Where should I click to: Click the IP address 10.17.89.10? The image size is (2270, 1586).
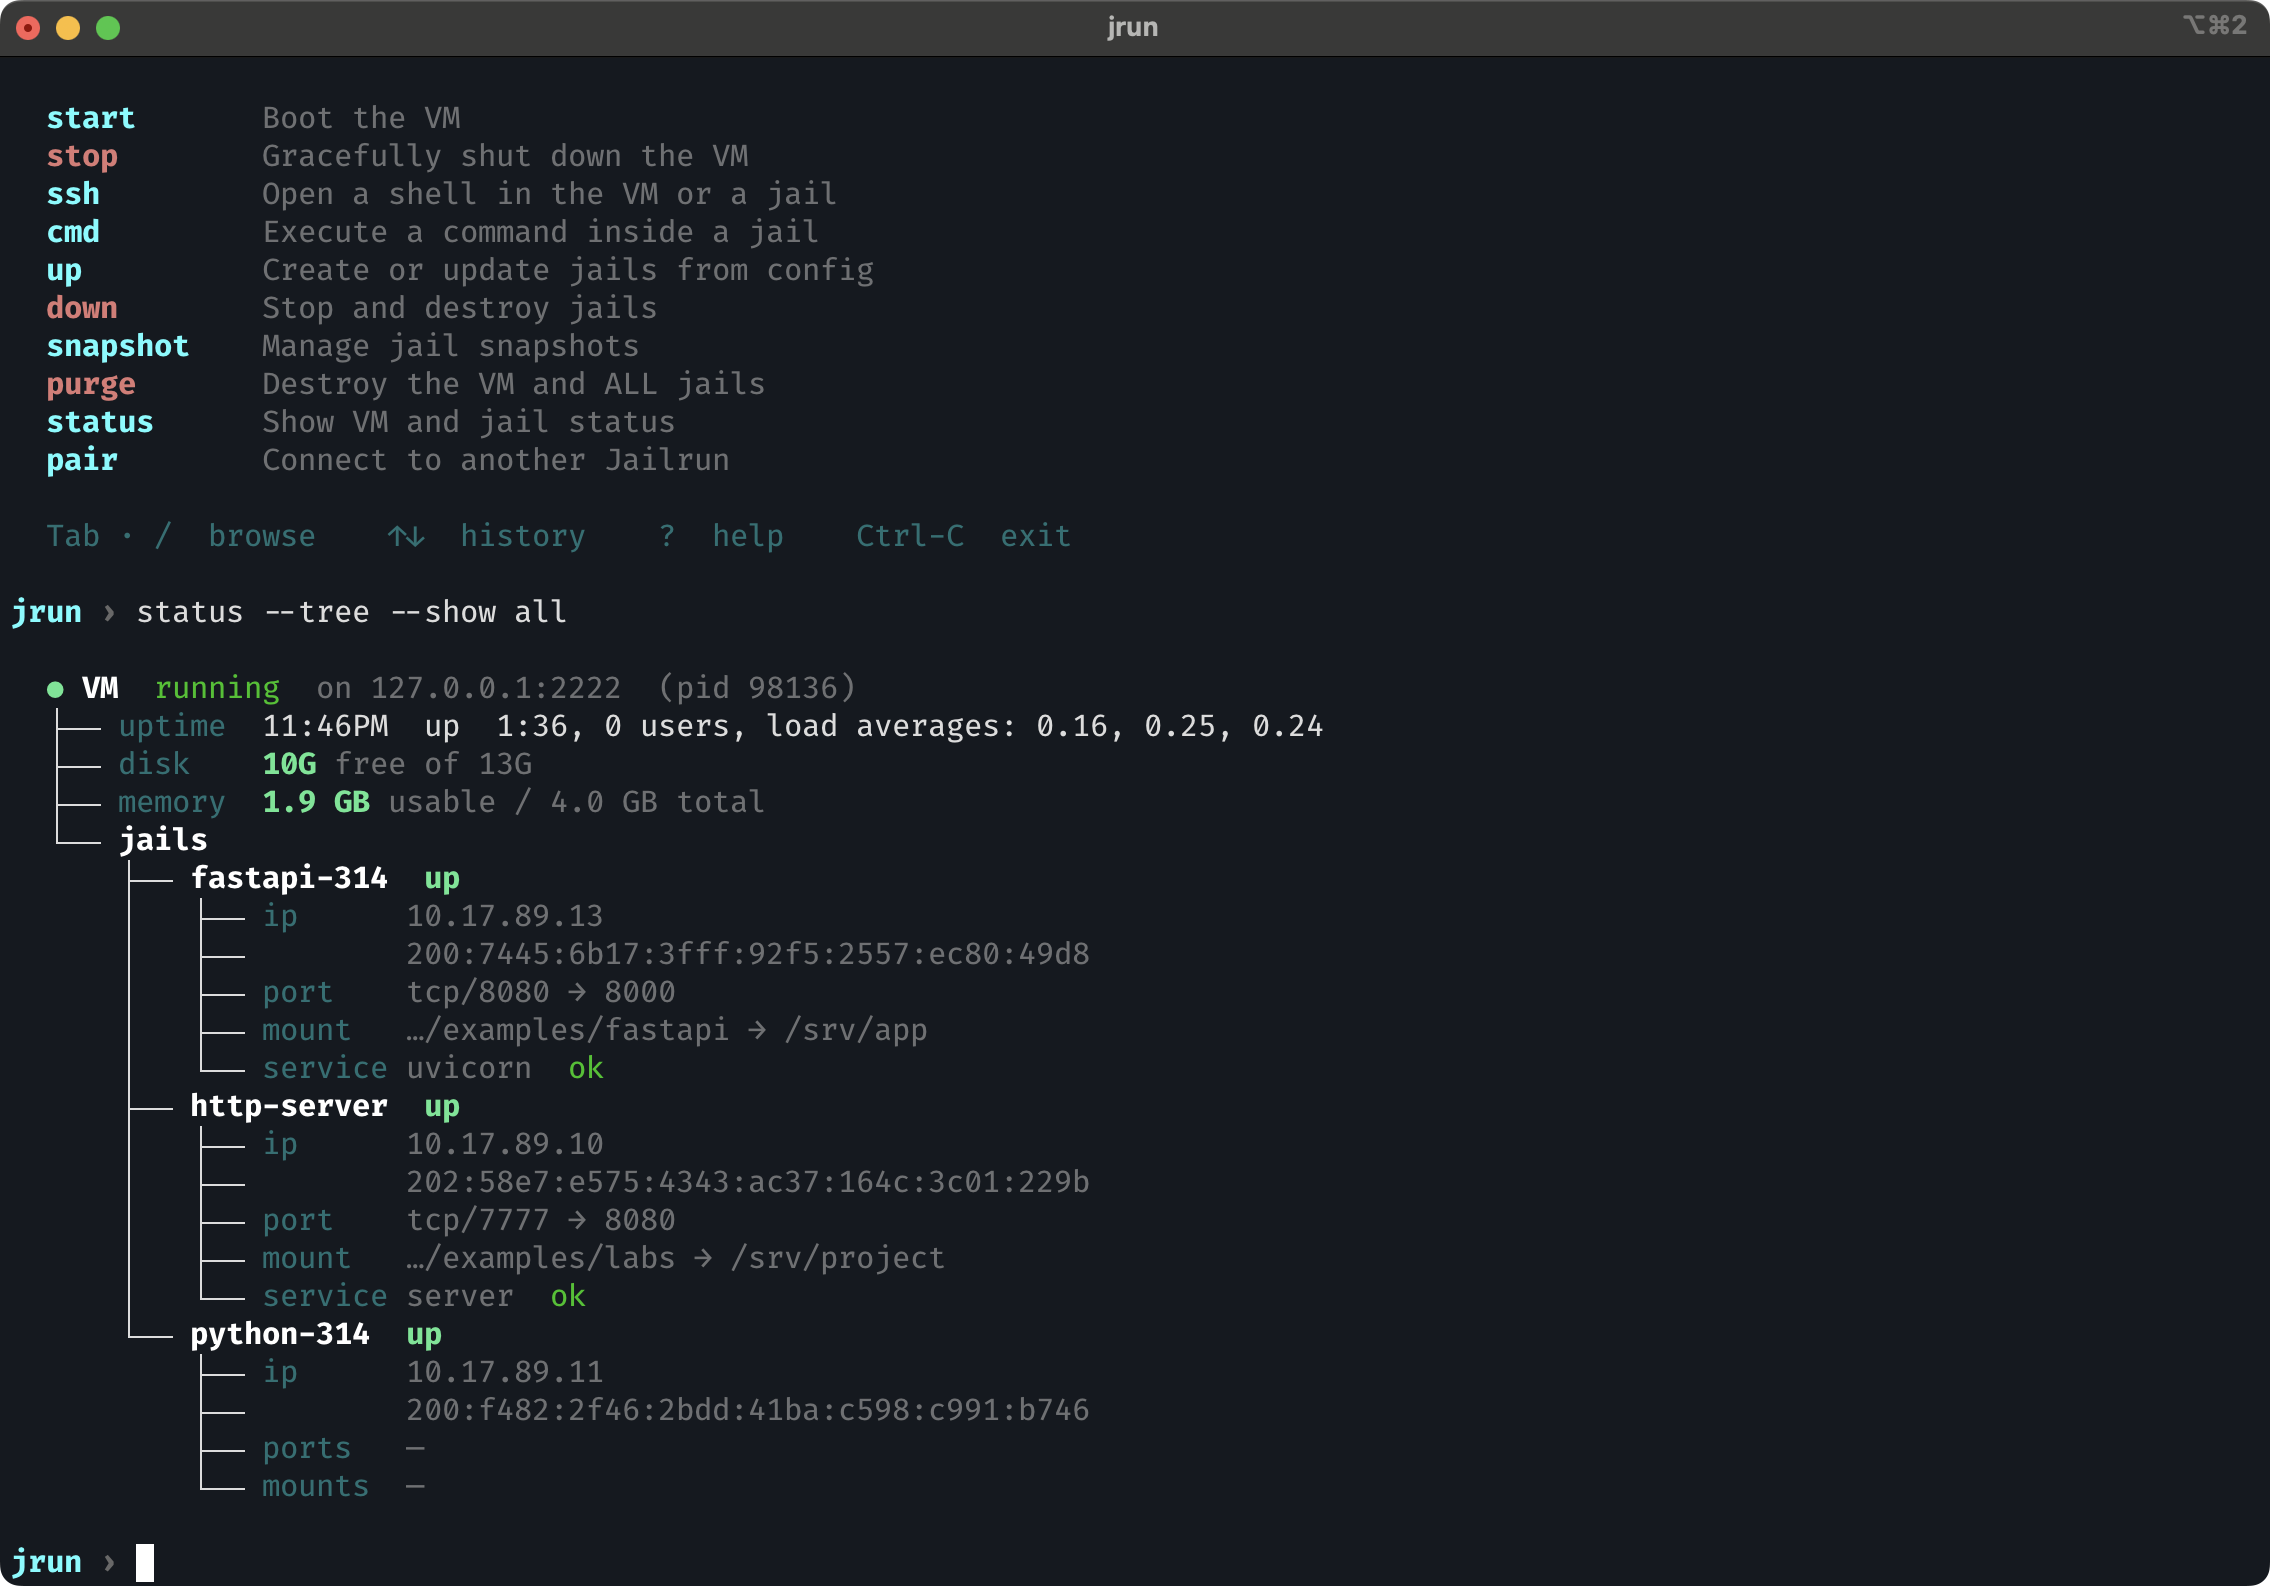(x=505, y=1144)
